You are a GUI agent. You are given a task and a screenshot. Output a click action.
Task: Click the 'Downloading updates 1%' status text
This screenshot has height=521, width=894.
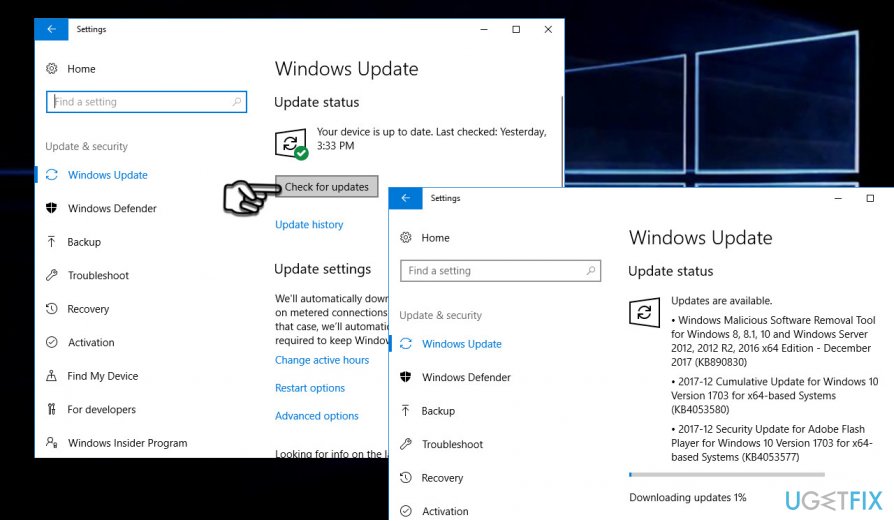click(688, 497)
